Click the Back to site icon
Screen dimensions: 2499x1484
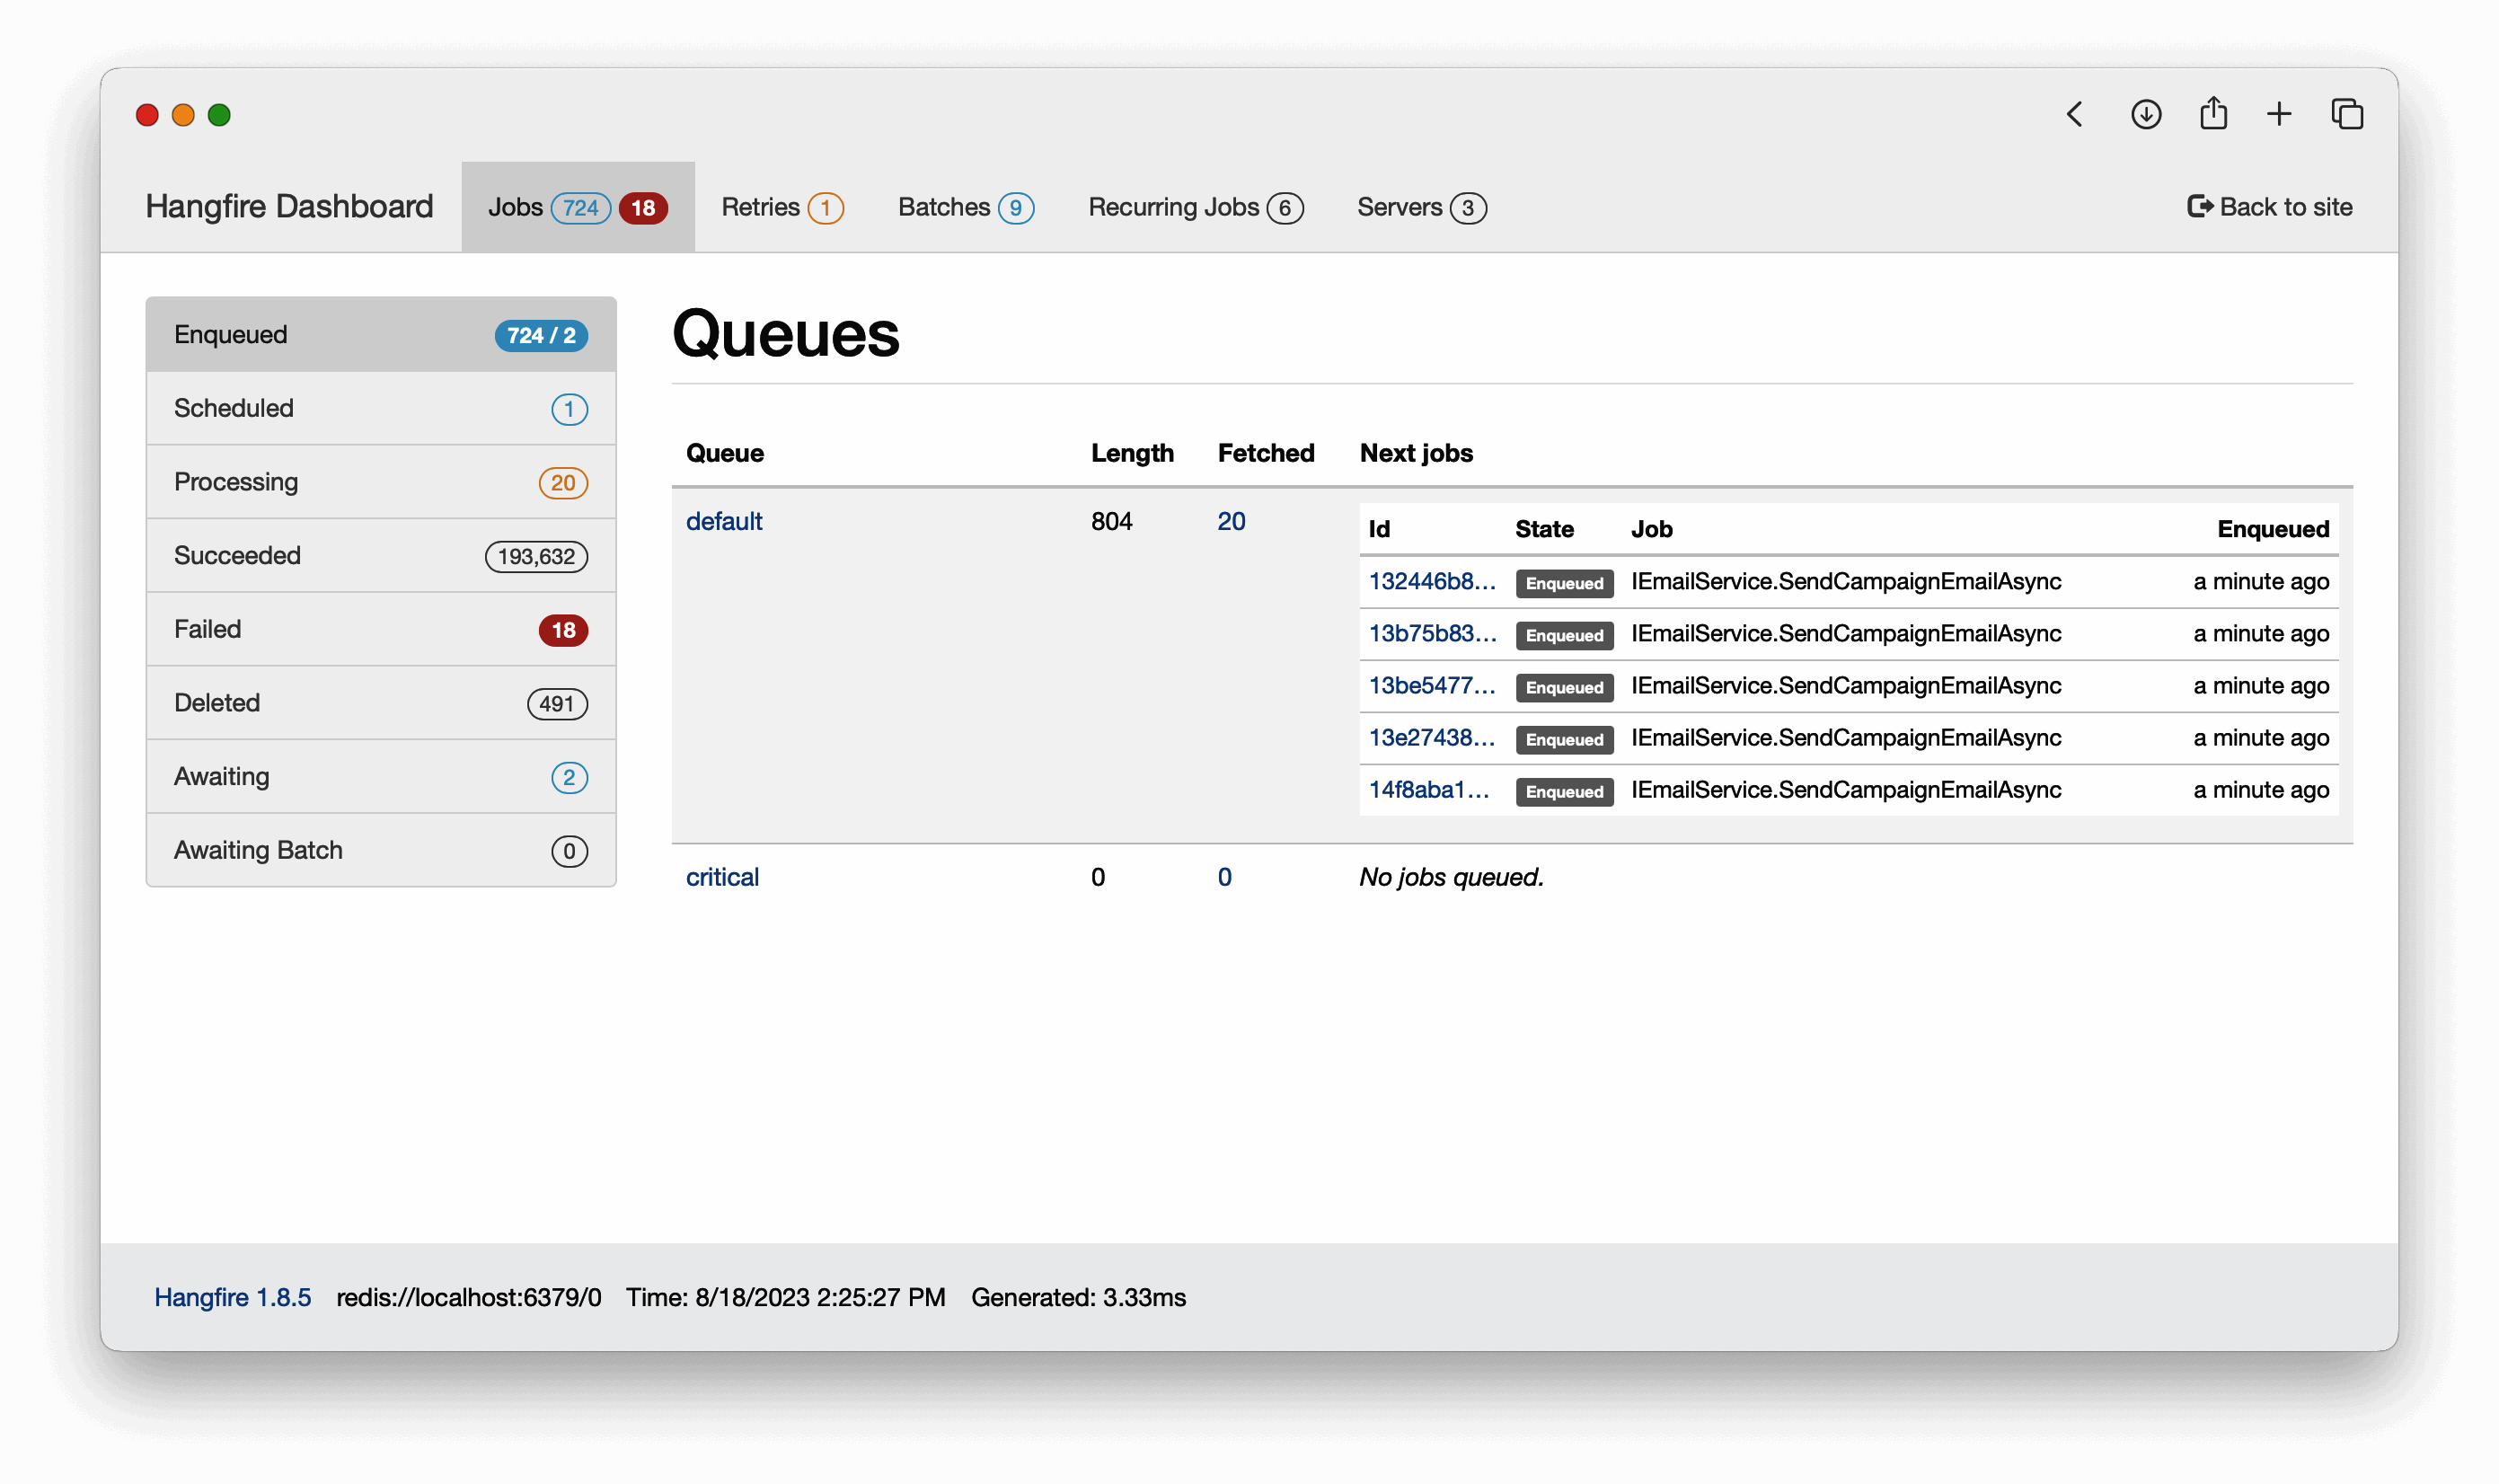(x=2199, y=206)
